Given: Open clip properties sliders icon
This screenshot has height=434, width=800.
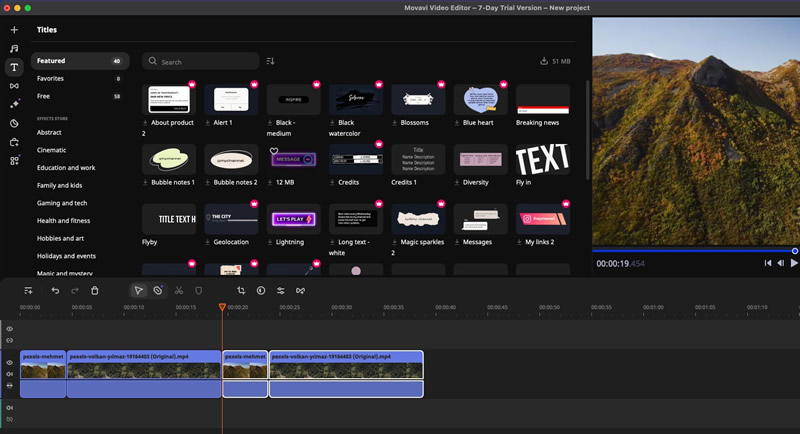Looking at the screenshot, I should tap(281, 291).
